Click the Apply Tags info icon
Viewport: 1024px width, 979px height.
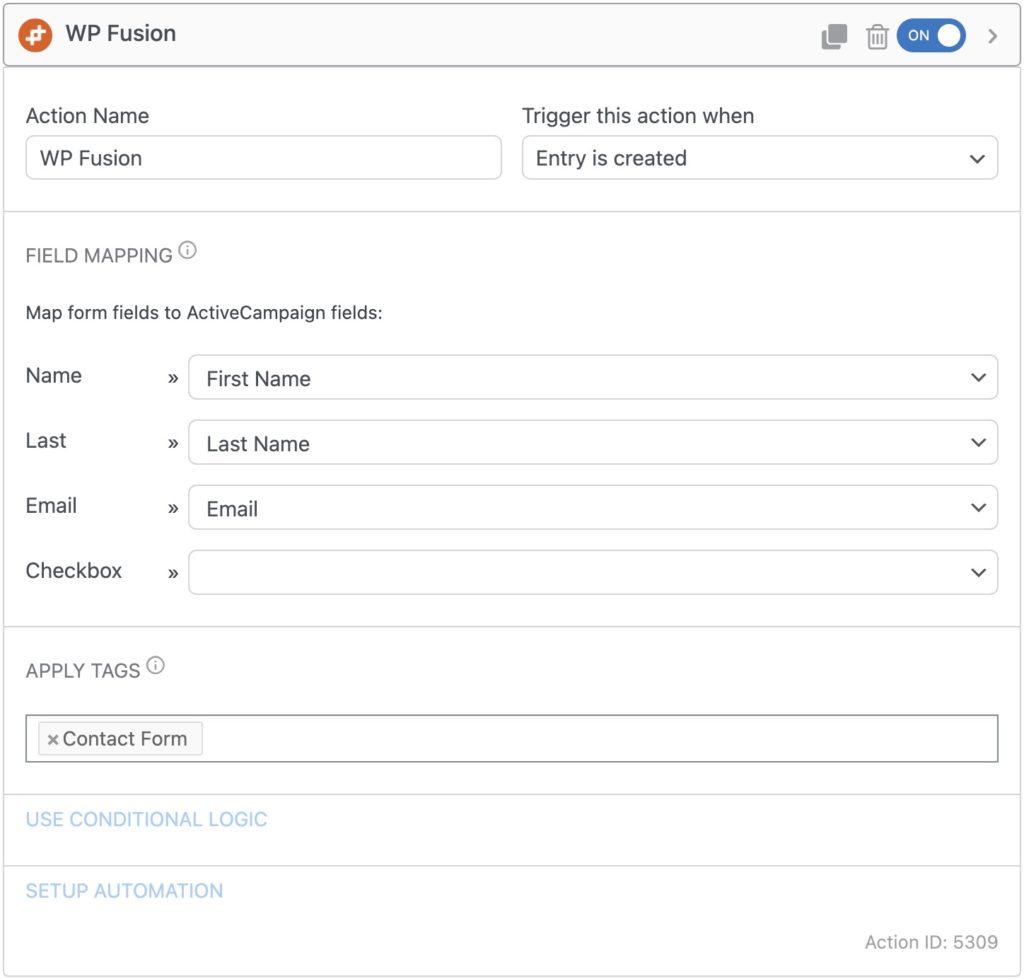(x=155, y=666)
